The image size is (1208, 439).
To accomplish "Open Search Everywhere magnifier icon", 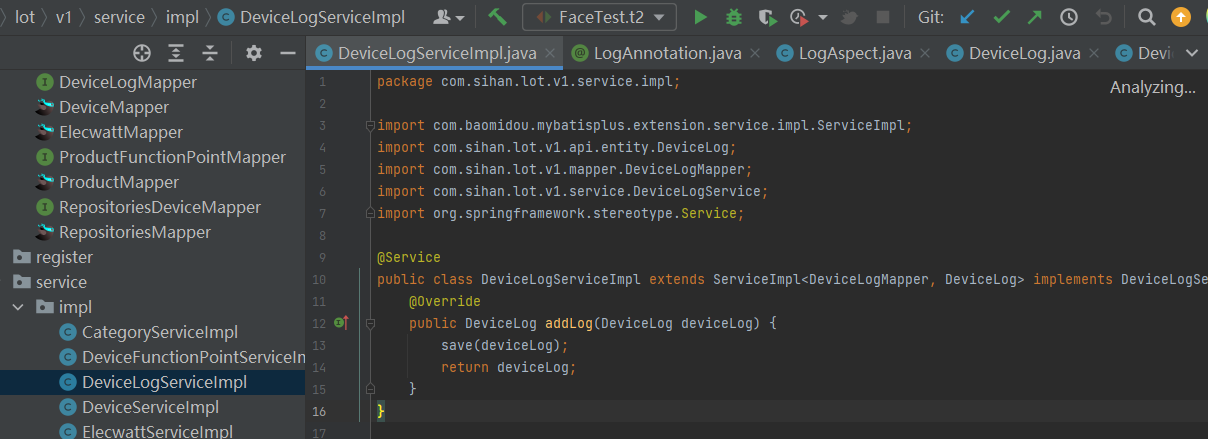I will point(1148,17).
